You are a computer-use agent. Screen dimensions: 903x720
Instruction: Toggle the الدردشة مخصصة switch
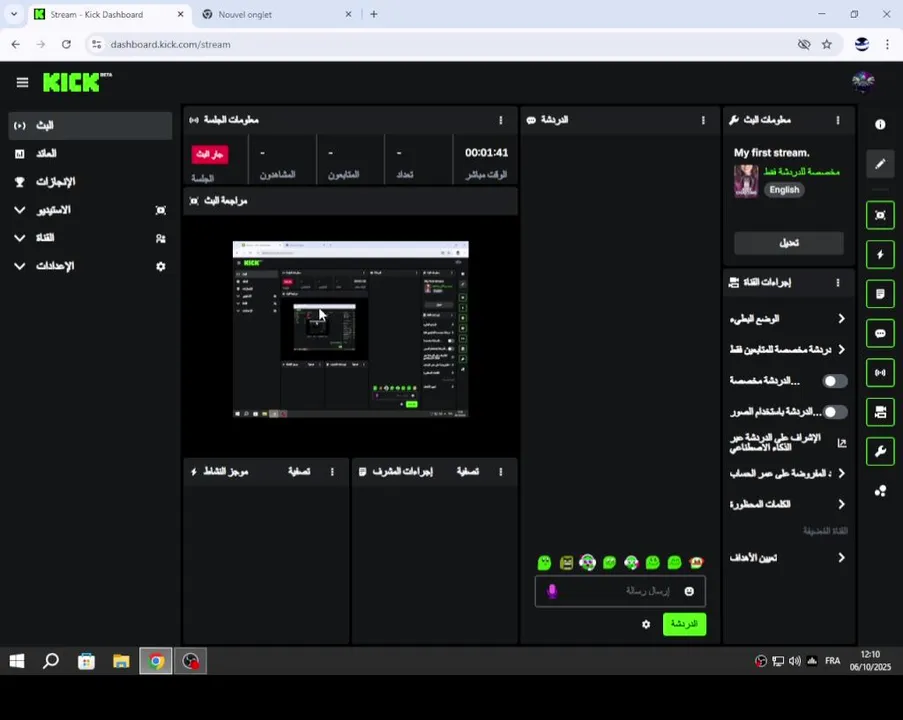pyautogui.click(x=834, y=381)
